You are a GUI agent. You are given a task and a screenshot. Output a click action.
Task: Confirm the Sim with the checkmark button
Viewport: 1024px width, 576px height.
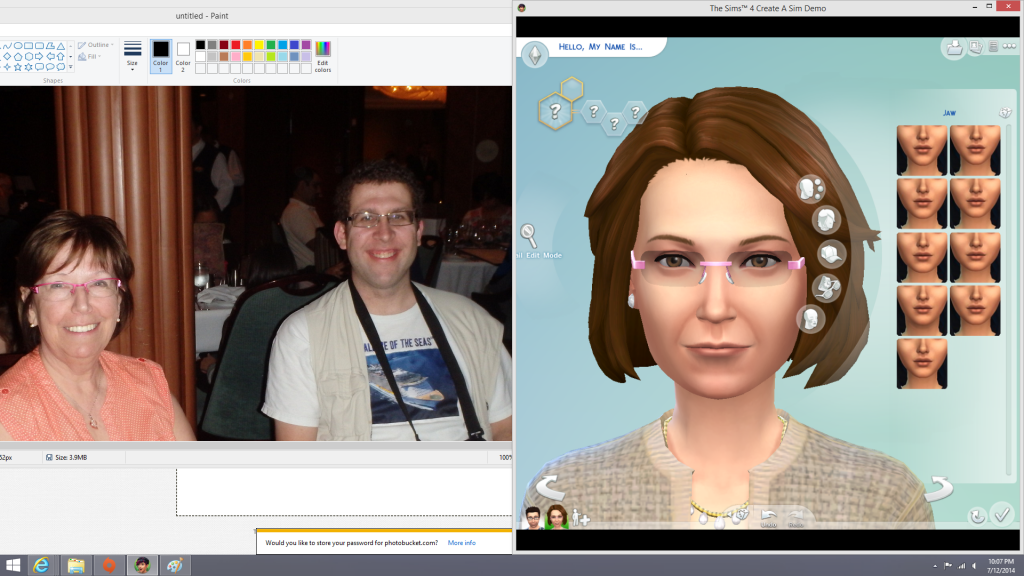click(1002, 515)
